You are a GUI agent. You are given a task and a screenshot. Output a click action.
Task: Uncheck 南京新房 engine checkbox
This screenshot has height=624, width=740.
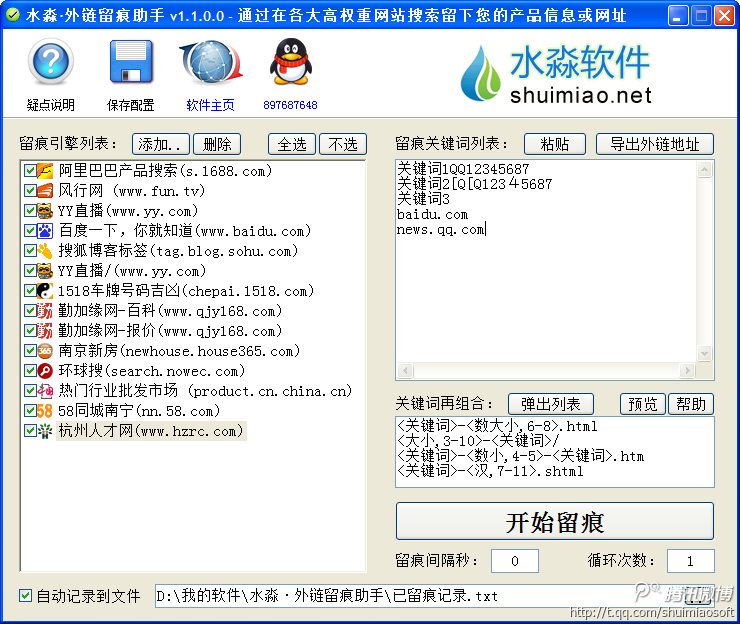[30, 351]
